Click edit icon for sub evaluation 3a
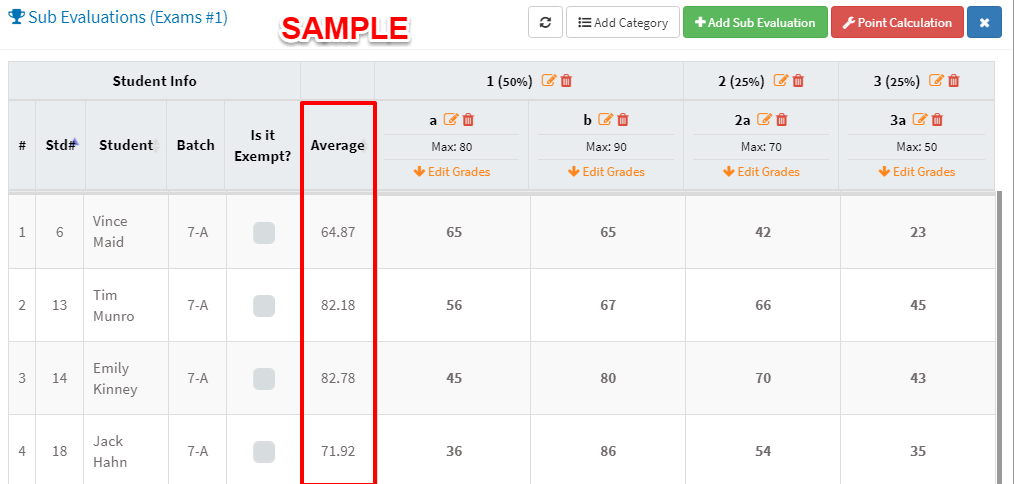Screen dimensions: 1014x484 click(x=920, y=120)
